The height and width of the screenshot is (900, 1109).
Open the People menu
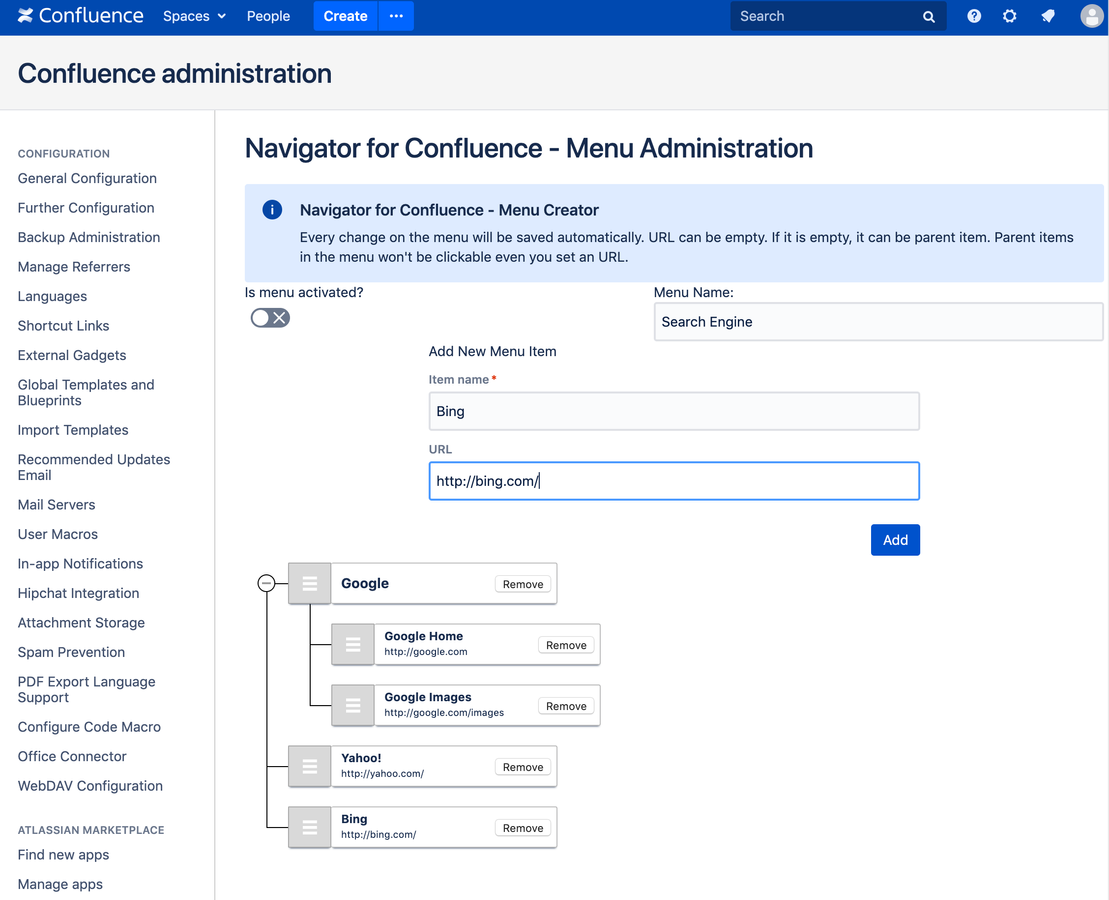pos(268,16)
